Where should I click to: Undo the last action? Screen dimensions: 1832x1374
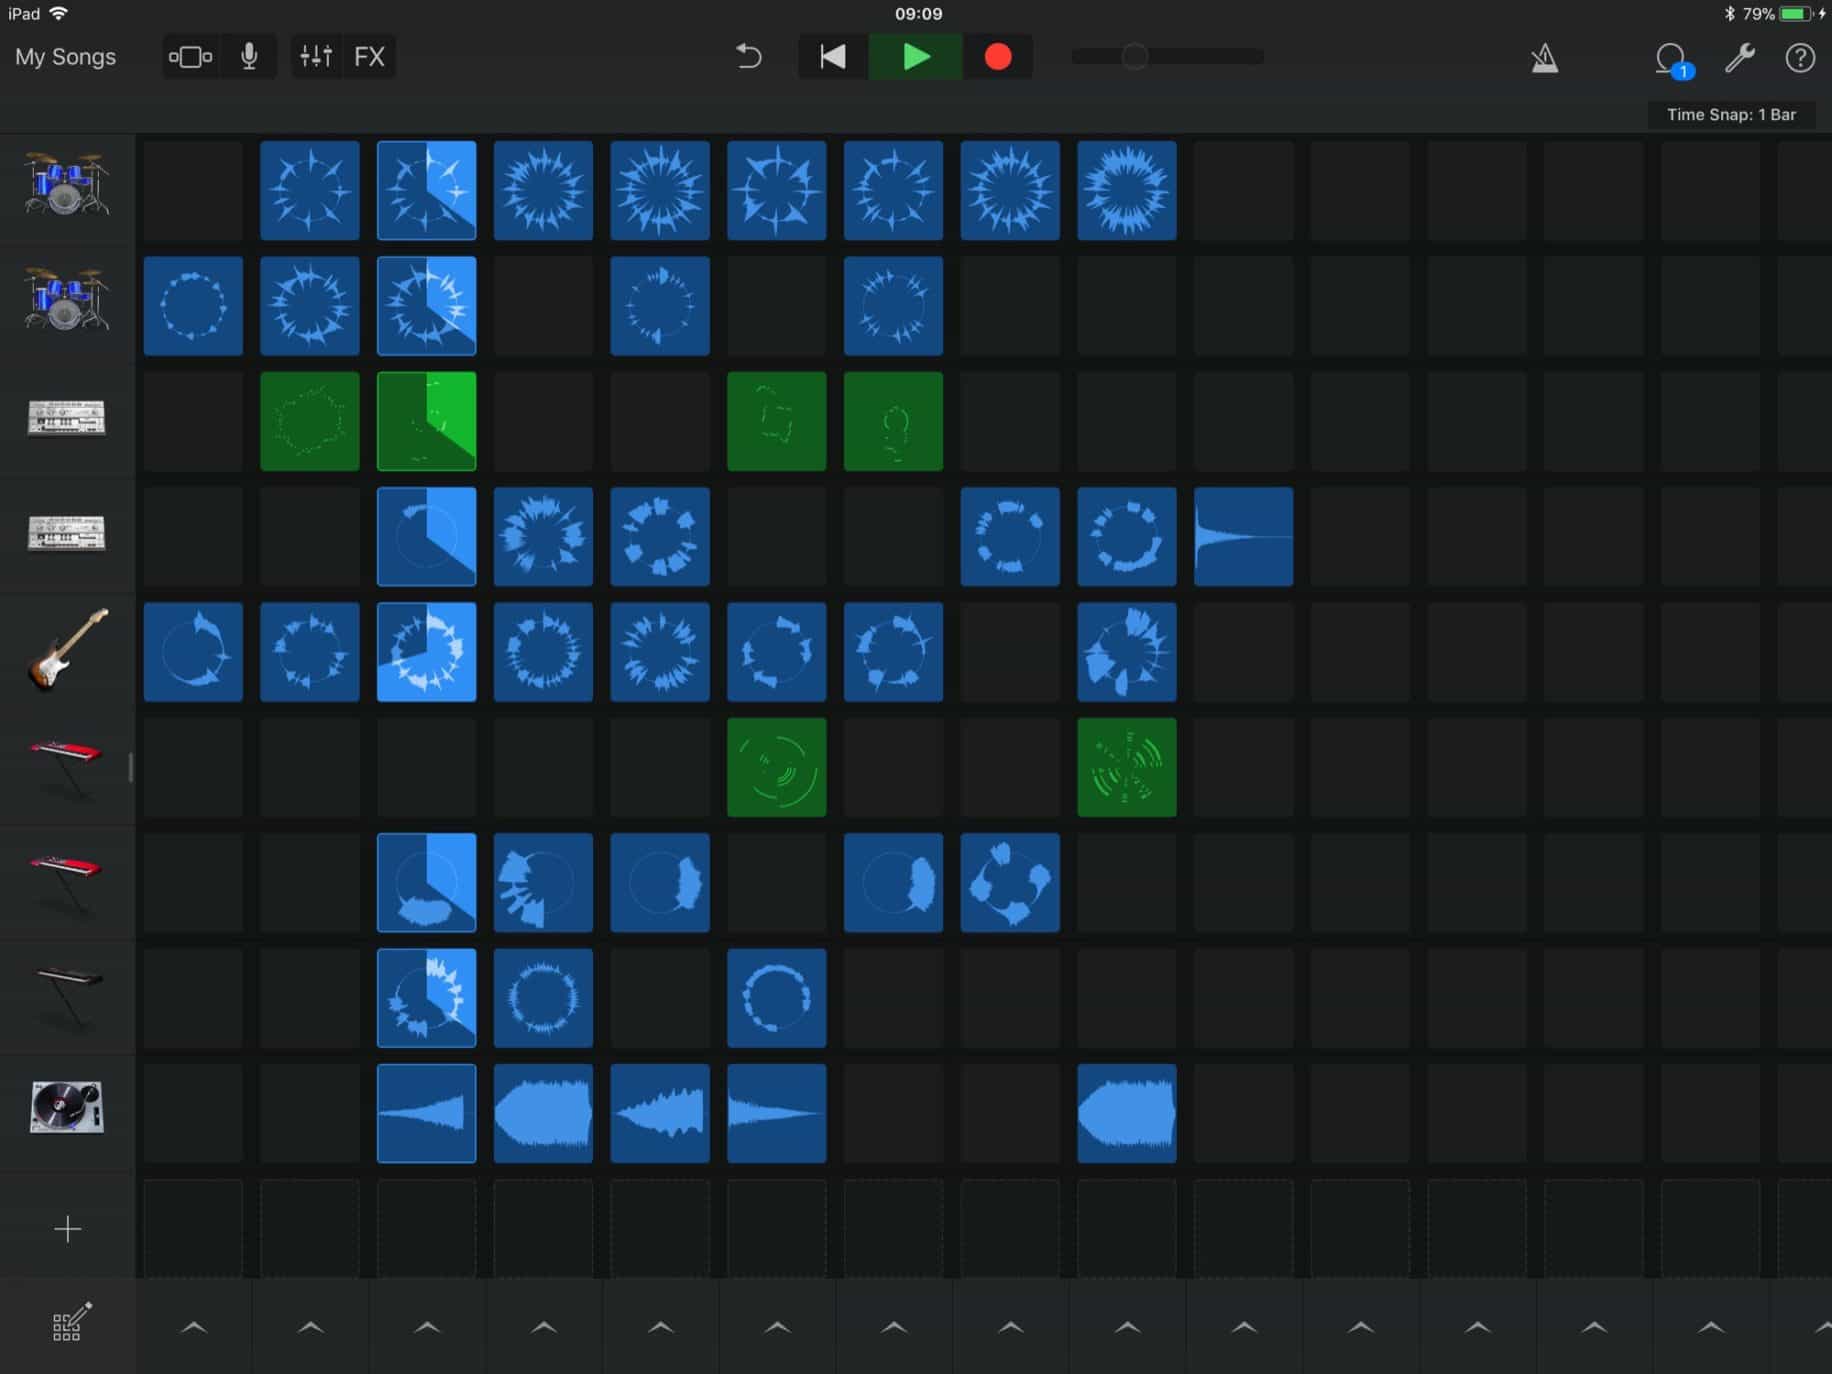(x=749, y=57)
